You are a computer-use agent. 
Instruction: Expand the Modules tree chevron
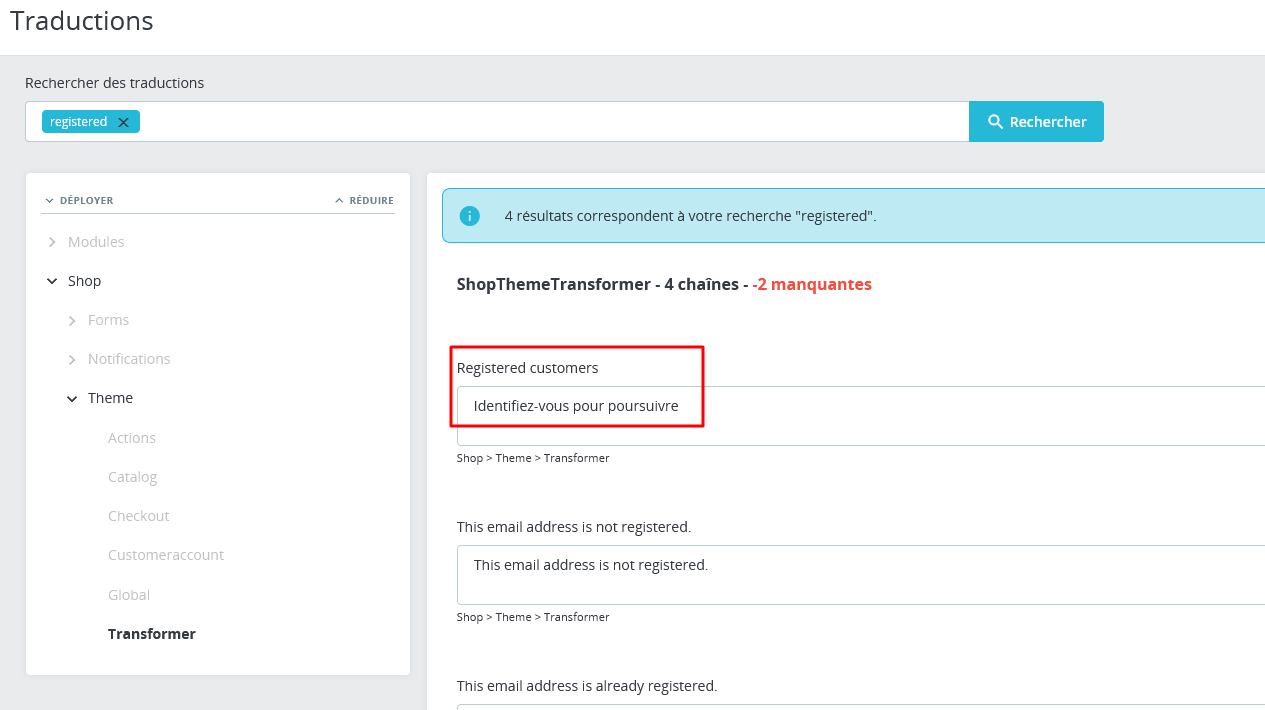click(52, 242)
